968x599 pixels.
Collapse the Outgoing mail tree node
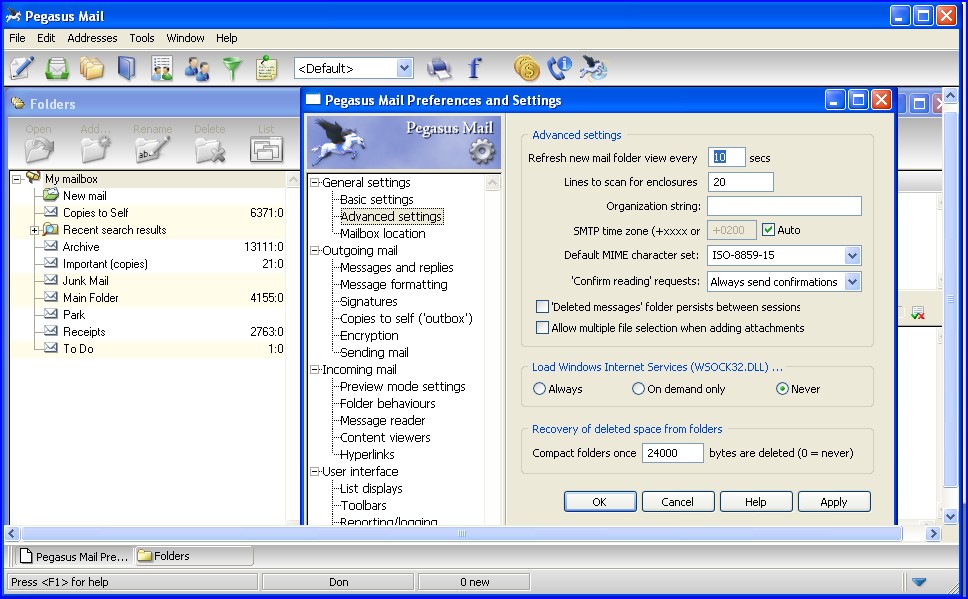click(315, 251)
